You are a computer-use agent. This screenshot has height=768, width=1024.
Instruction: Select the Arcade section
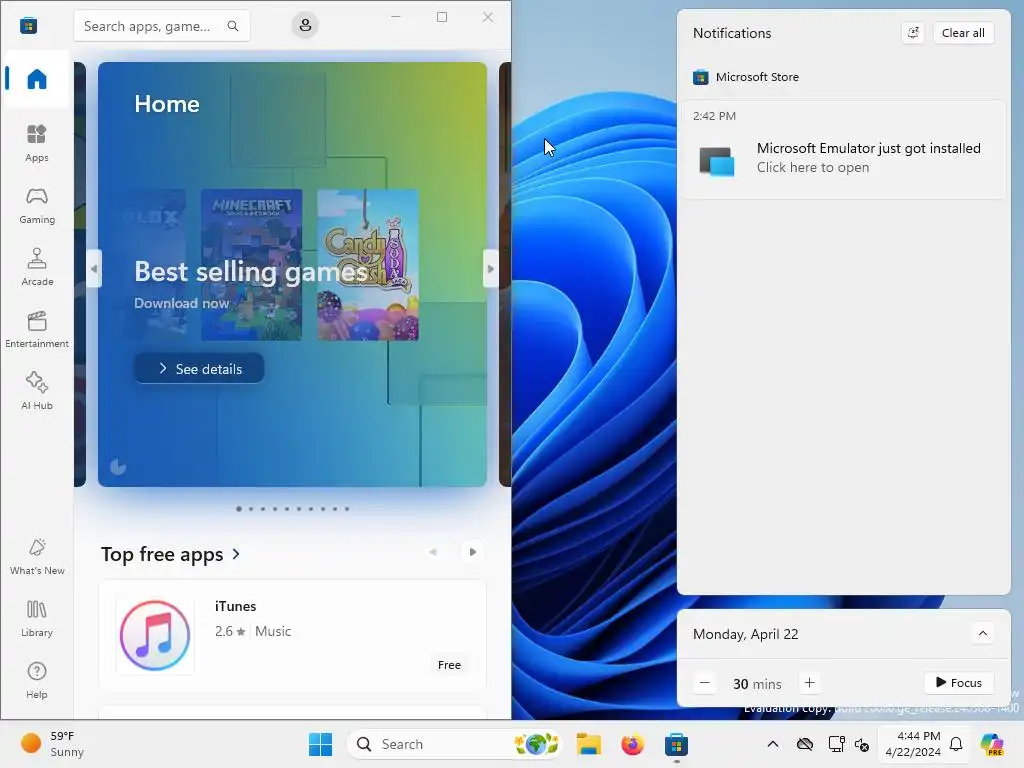(x=37, y=268)
